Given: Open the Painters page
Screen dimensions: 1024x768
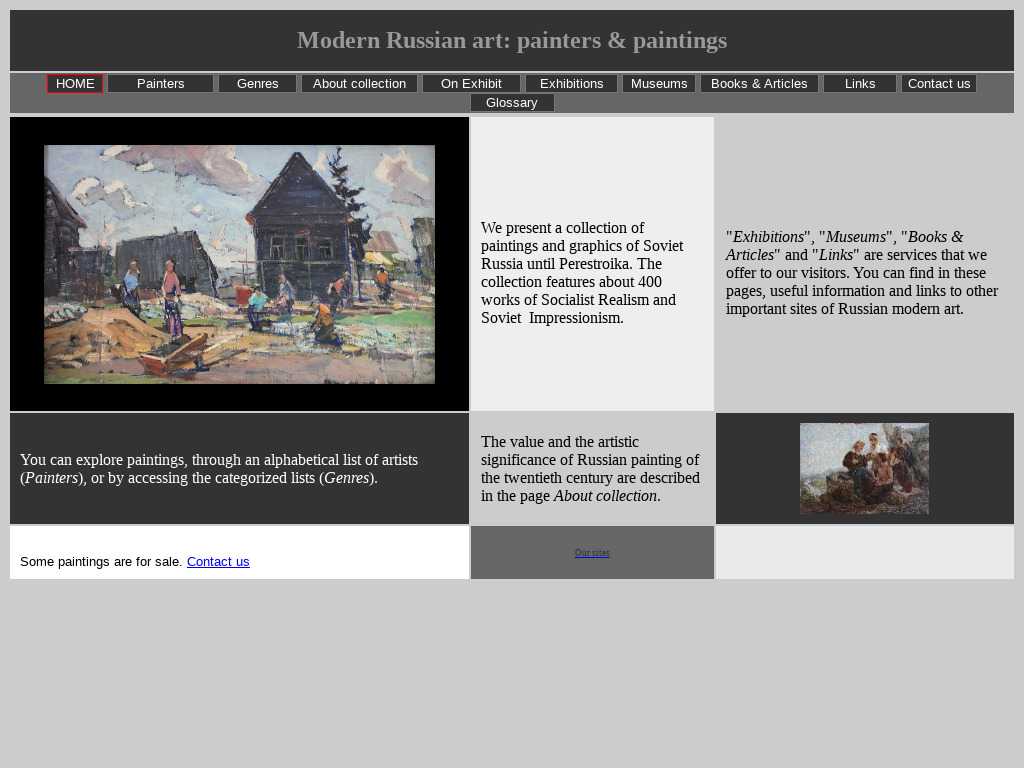Looking at the screenshot, I should point(161,84).
